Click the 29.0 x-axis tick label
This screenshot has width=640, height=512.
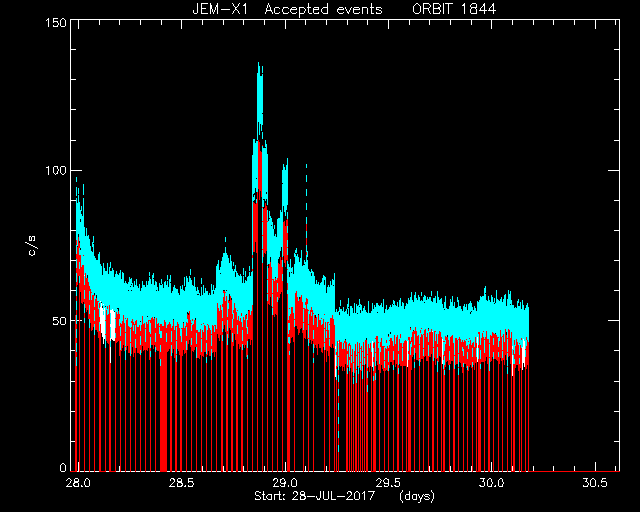point(284,483)
